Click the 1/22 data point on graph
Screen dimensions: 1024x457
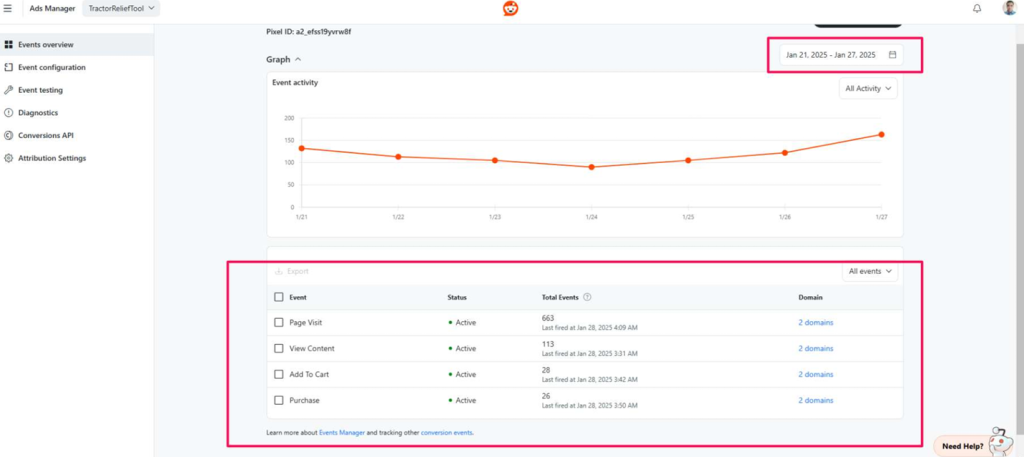[x=398, y=157]
